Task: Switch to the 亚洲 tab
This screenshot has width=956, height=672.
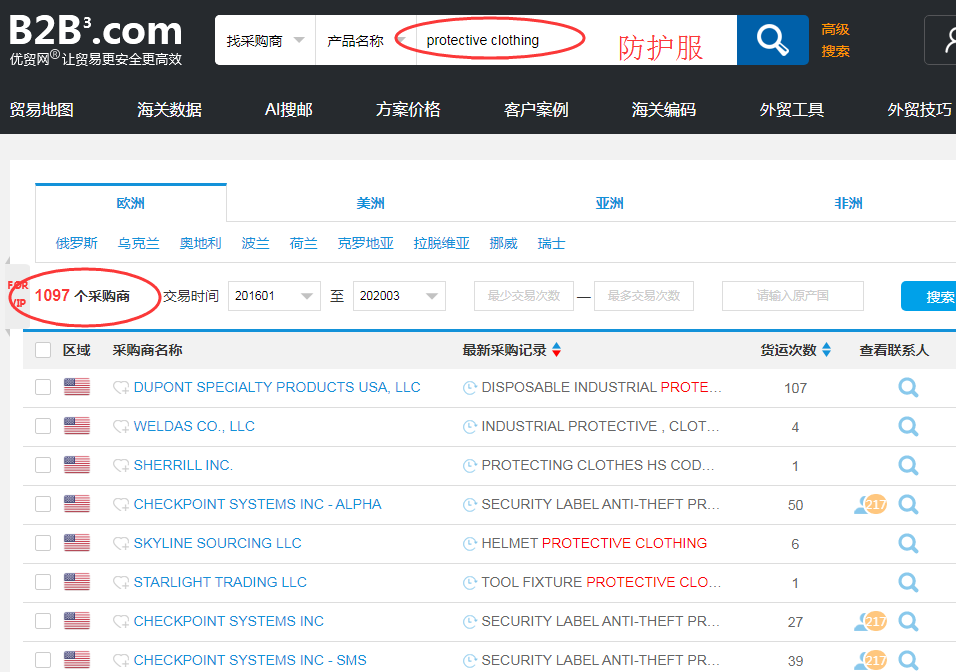Action: (x=609, y=203)
